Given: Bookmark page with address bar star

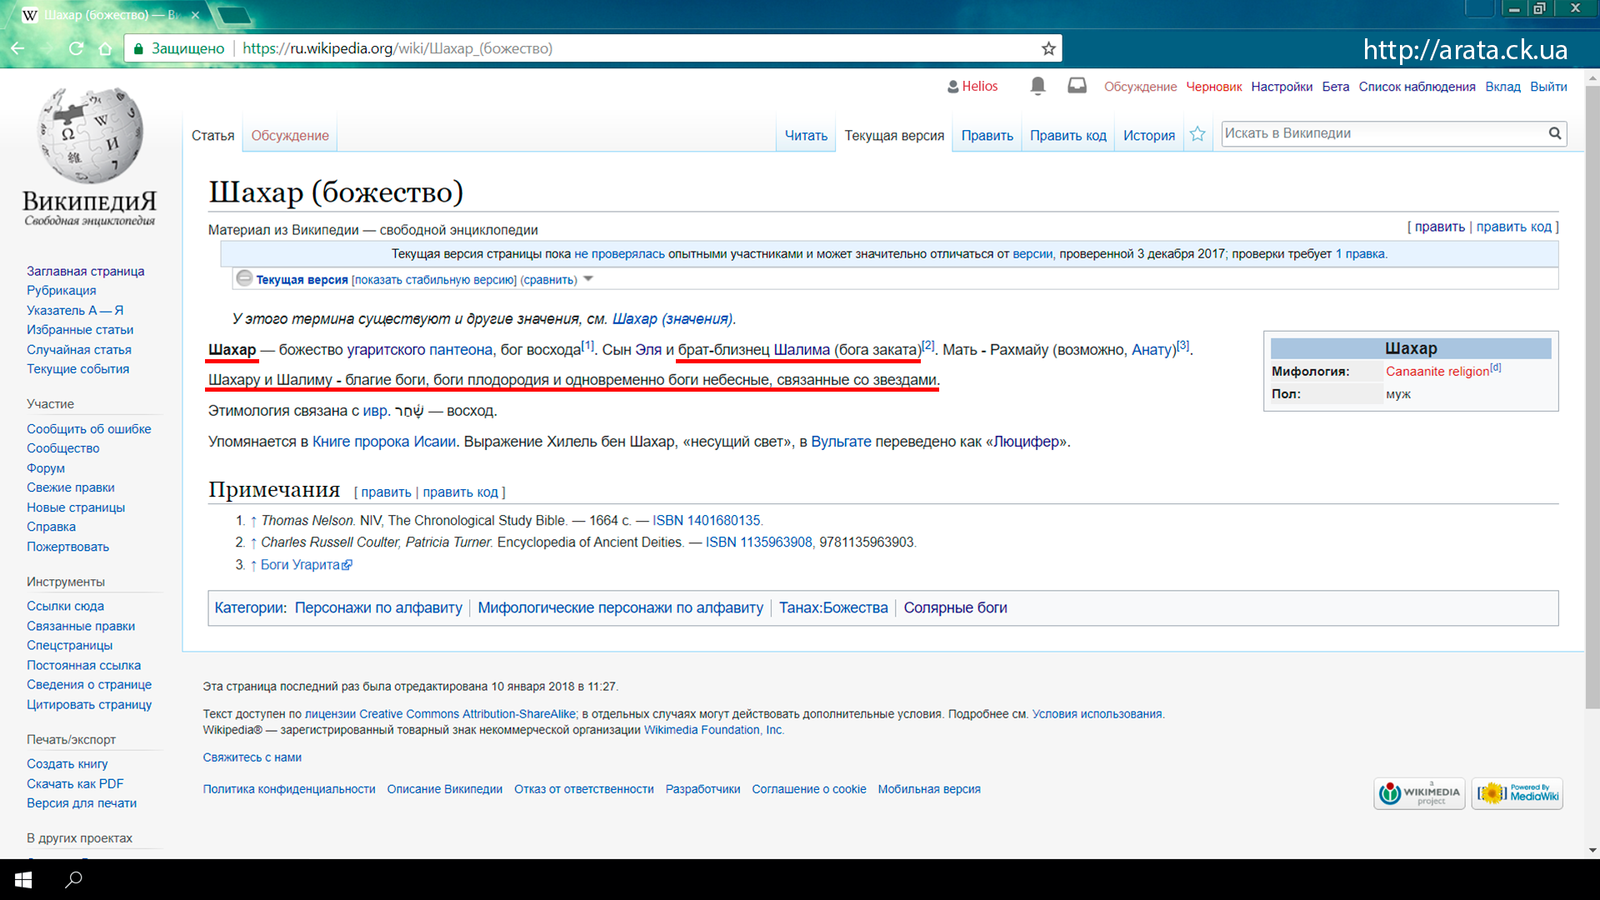Looking at the screenshot, I should pos(1048,48).
